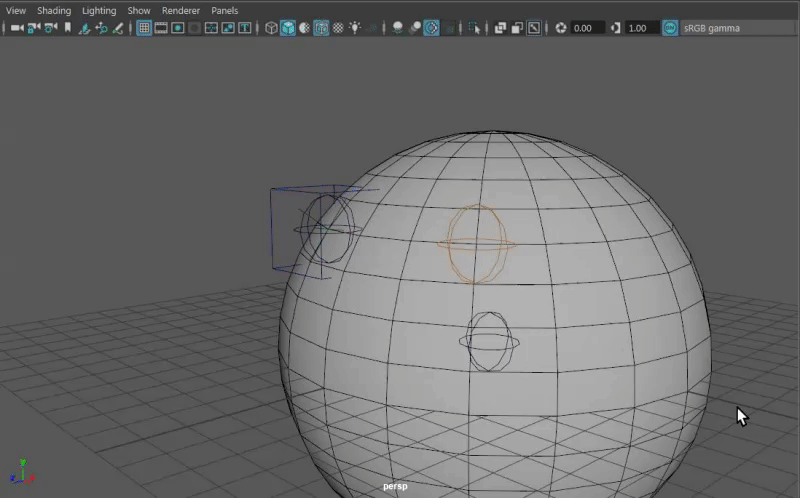The image size is (800, 498).
Task: Open the Renderer menu
Action: [x=181, y=10]
